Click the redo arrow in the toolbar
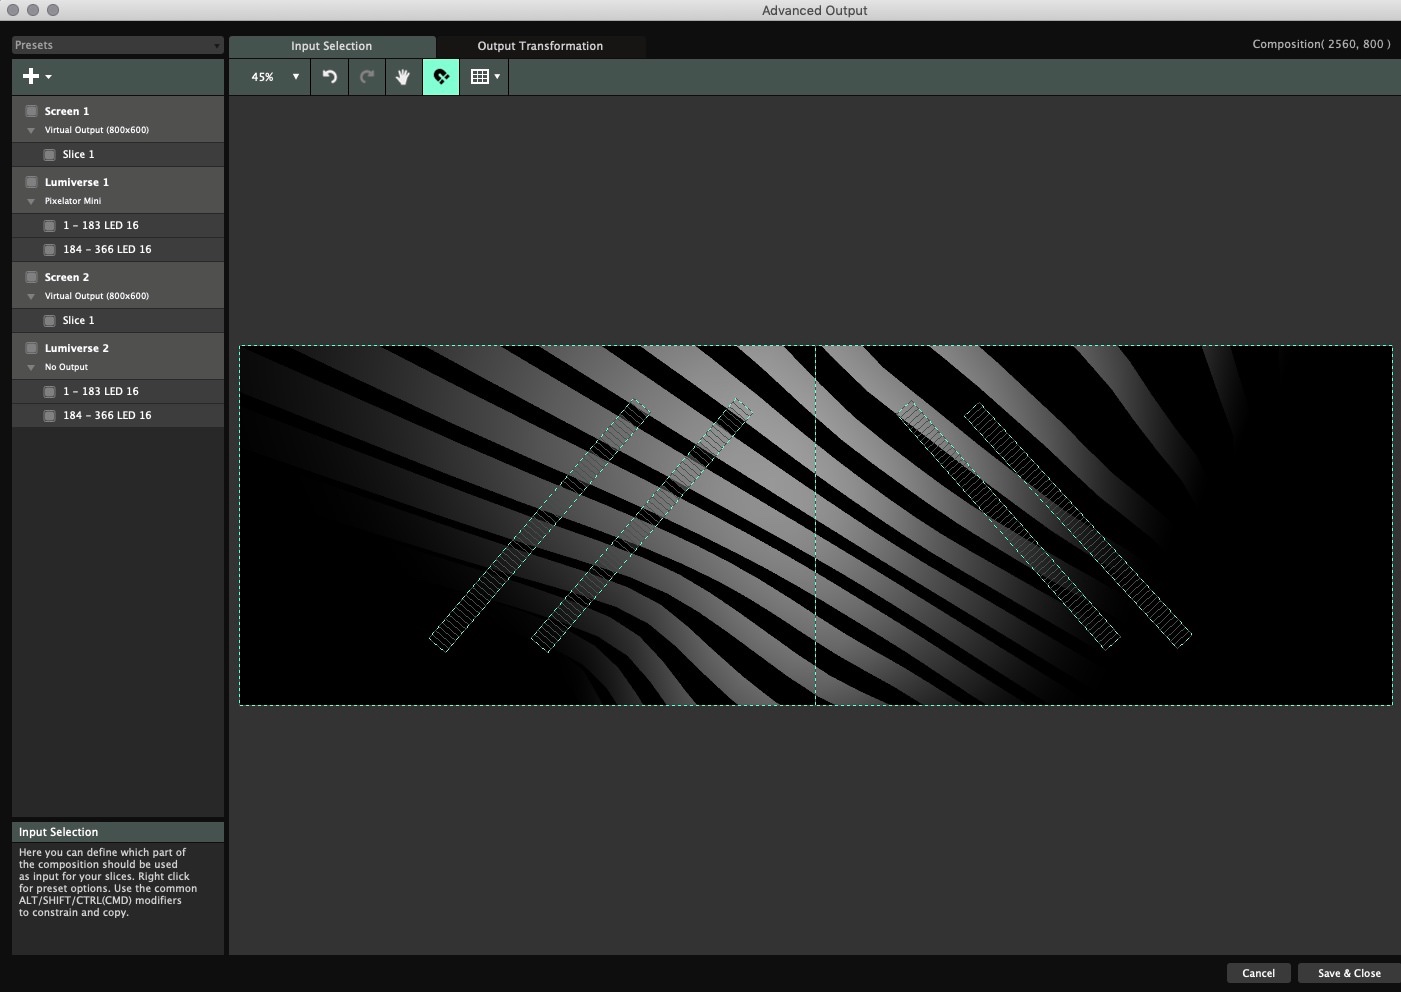The width and height of the screenshot is (1401, 992). coord(366,77)
